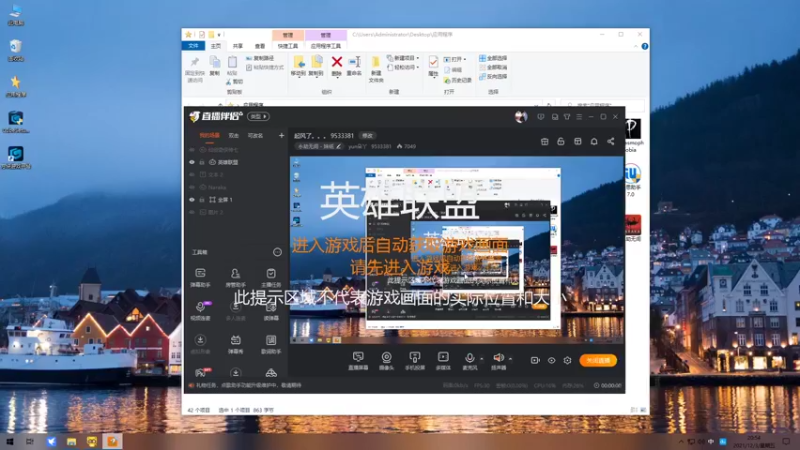The height and width of the screenshot is (450, 800).
Task: Click the 麦克风 microphone icon
Action: tap(469, 358)
